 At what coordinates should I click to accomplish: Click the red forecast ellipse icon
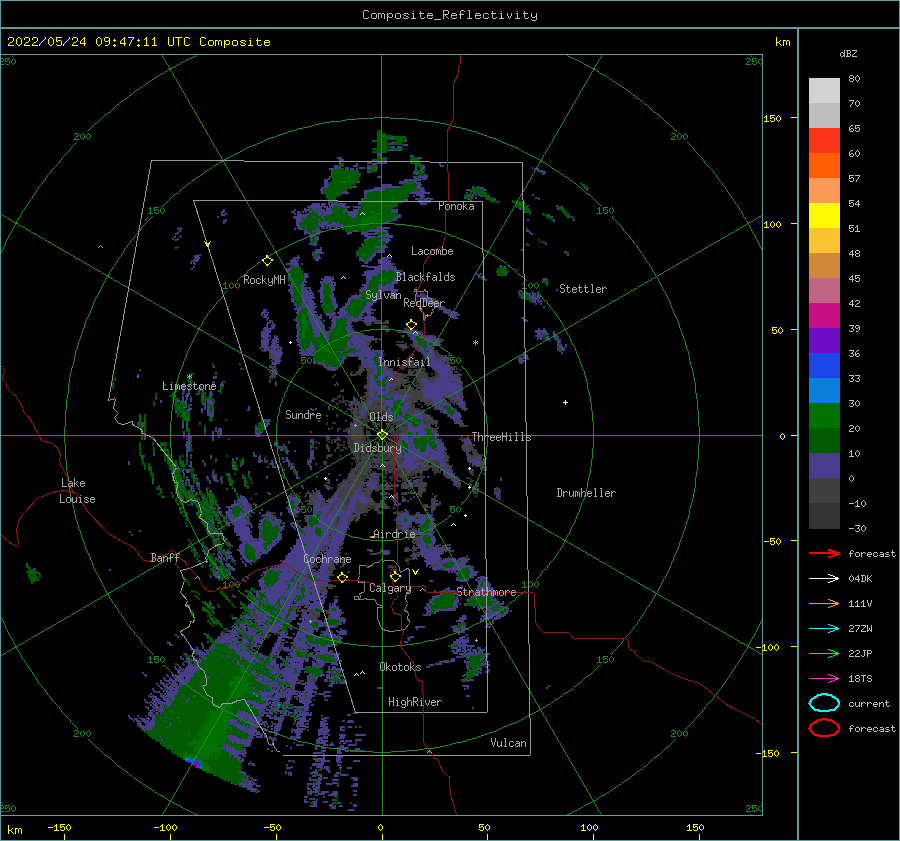pyautogui.click(x=824, y=728)
